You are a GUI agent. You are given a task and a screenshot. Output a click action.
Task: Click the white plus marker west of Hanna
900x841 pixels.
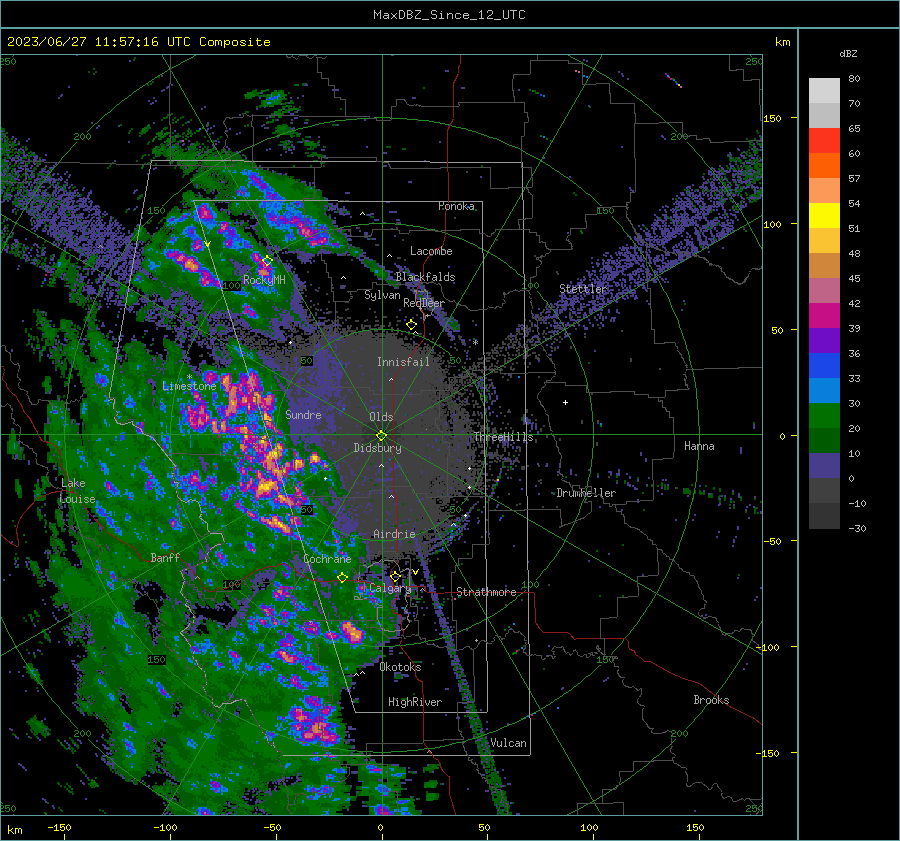tap(565, 402)
